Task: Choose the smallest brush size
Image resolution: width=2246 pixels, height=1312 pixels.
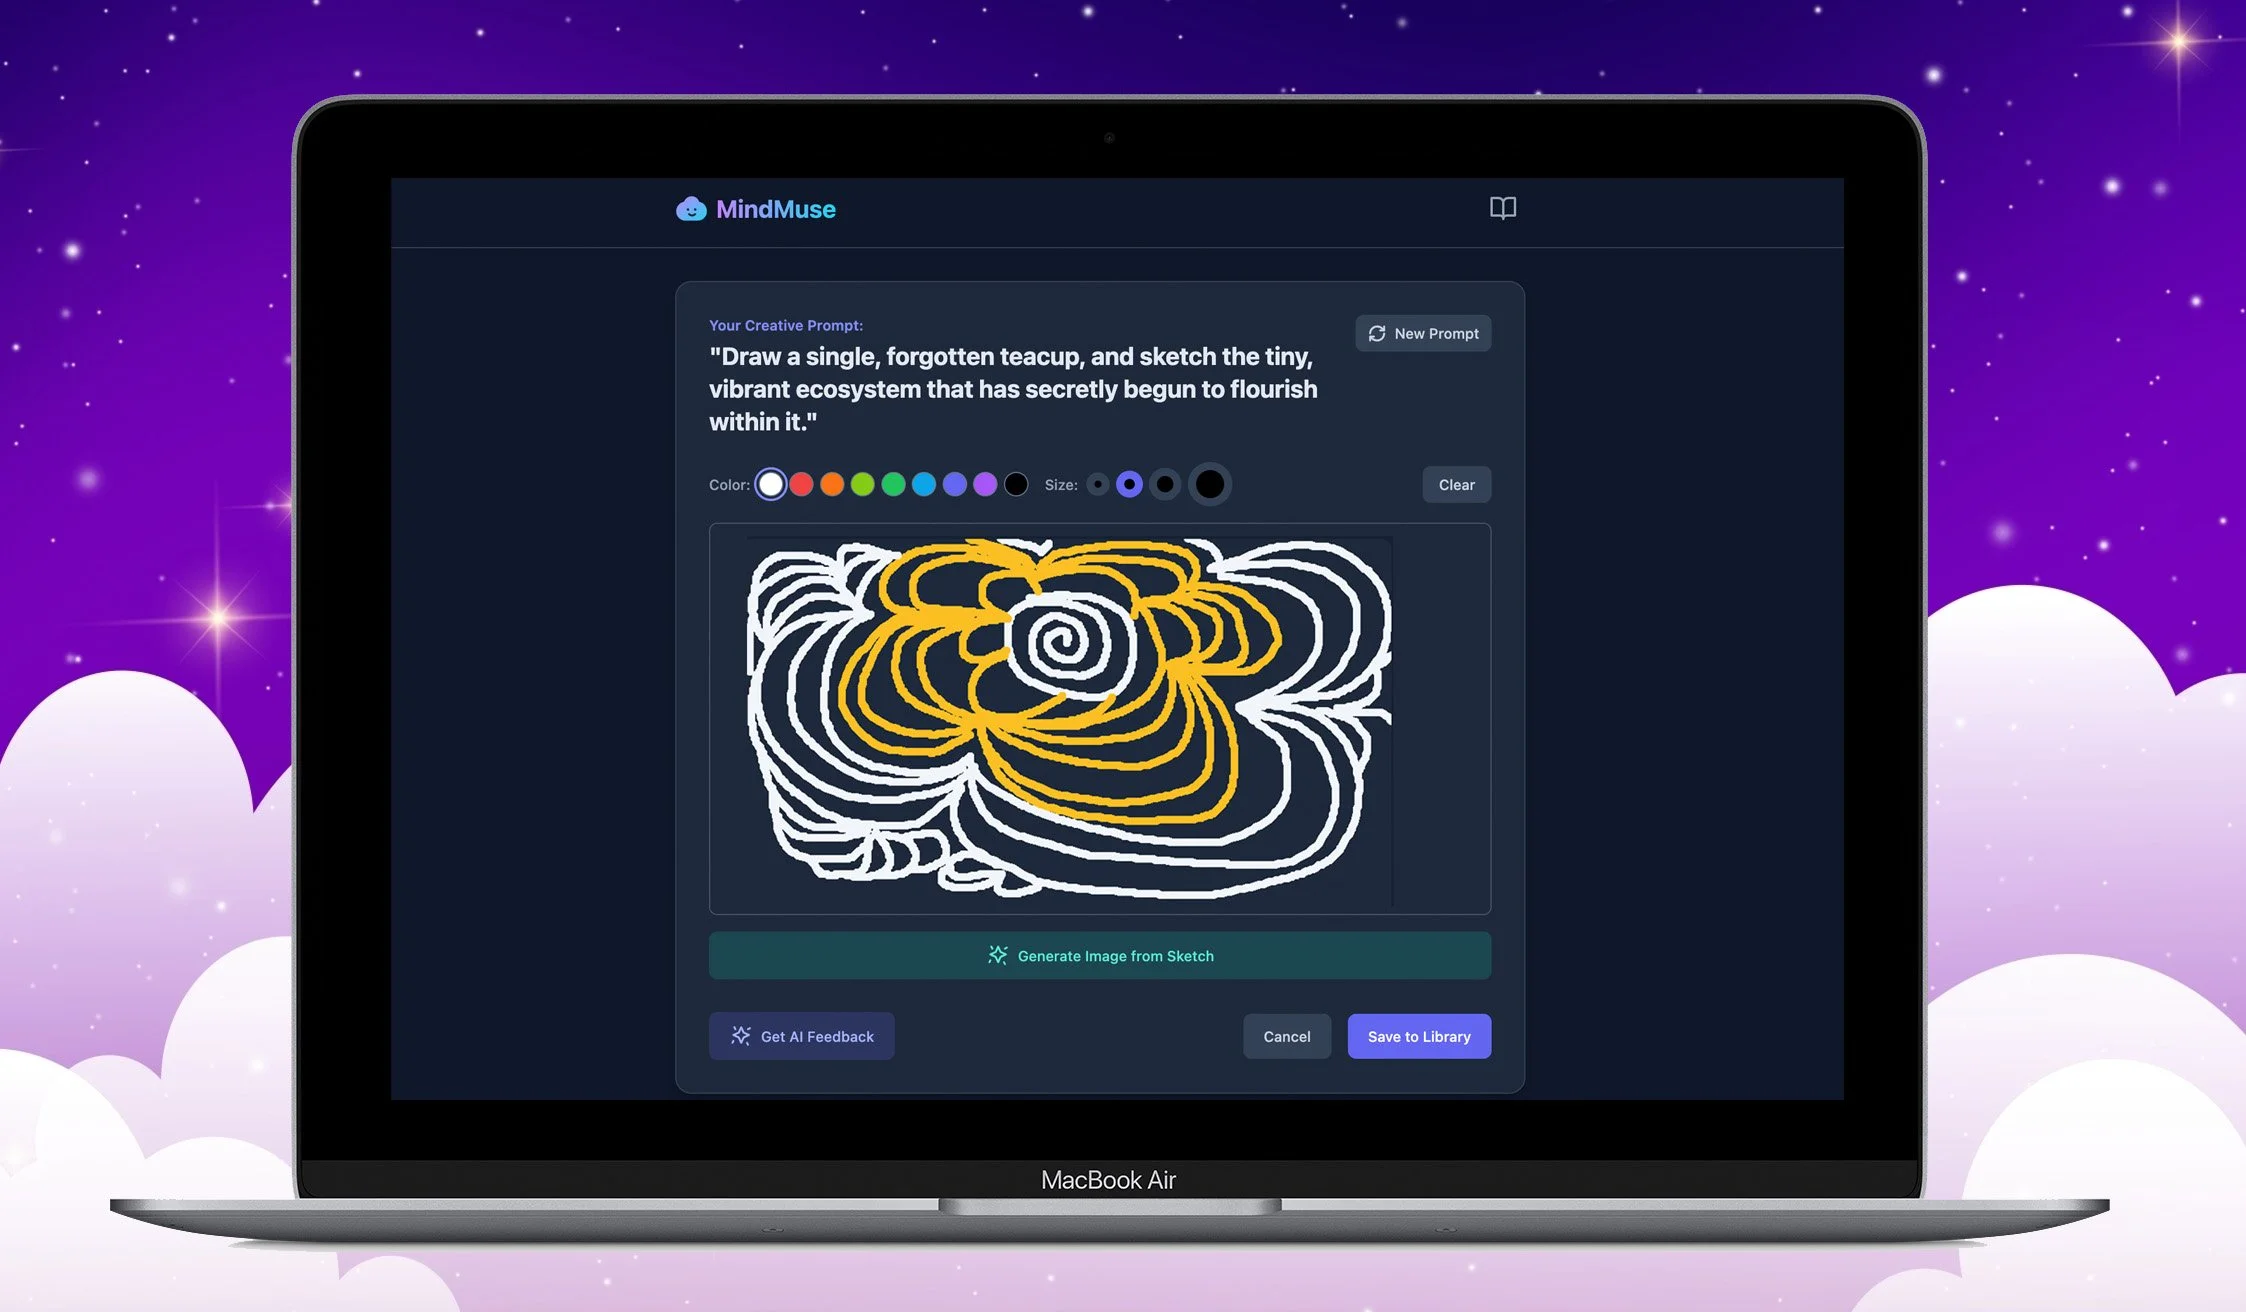Action: point(1098,485)
